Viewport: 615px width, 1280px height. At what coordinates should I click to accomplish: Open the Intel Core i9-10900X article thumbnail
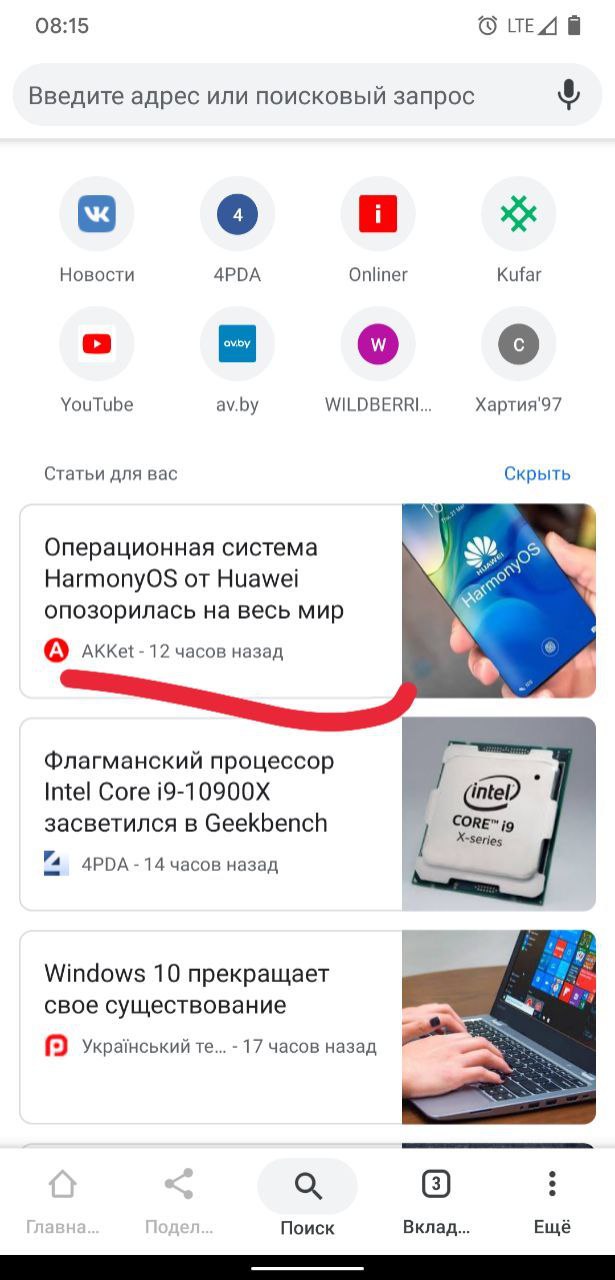tap(499, 814)
